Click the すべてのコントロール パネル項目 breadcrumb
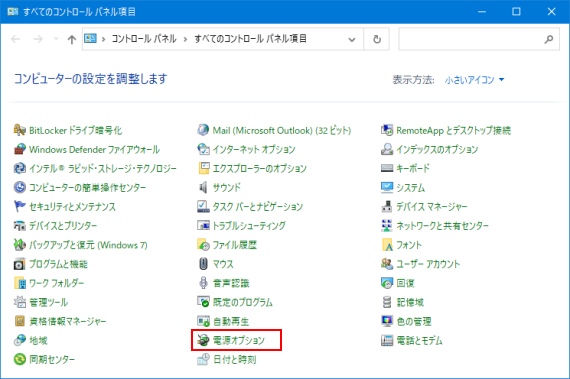Image resolution: width=570 pixels, height=379 pixels. [x=250, y=39]
